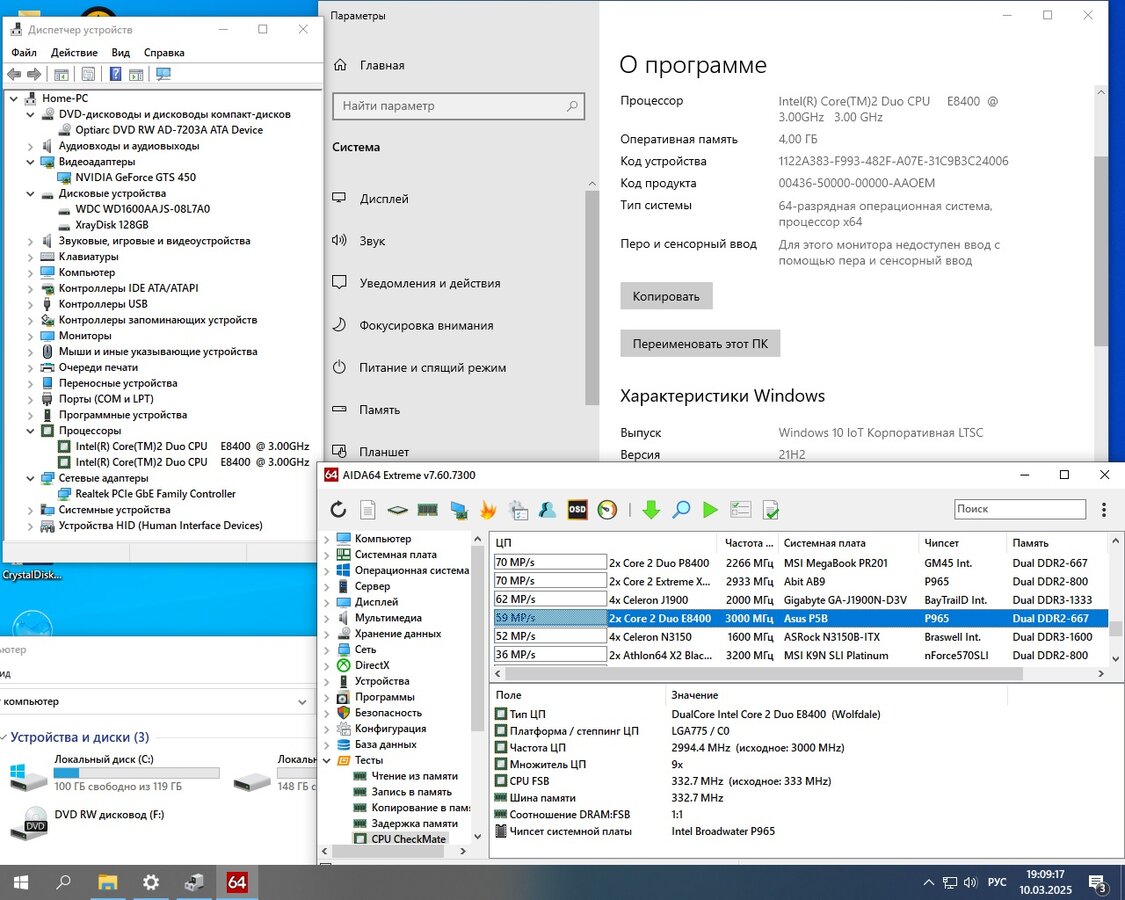This screenshot has width=1125, height=900.
Task: Click the document with green checkmark icon
Action: pos(771,510)
